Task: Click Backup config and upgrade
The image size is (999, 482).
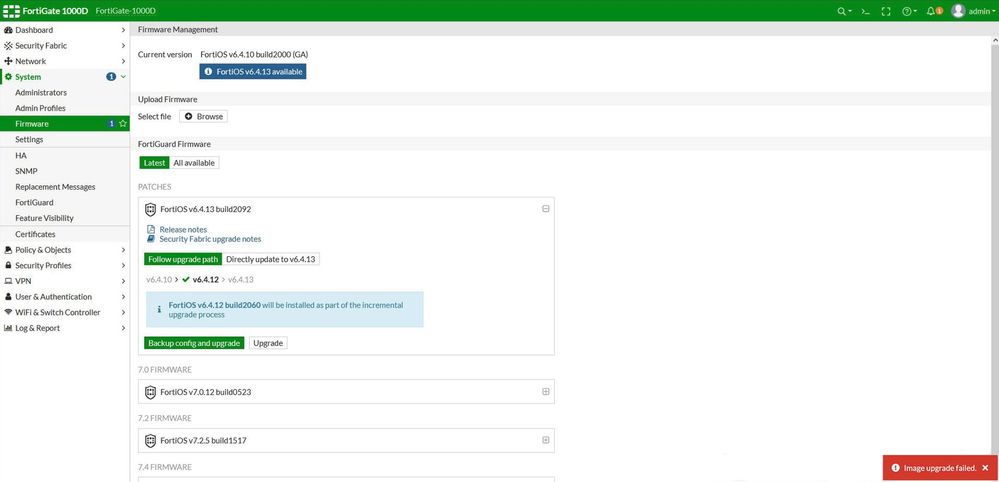Action: coord(194,343)
